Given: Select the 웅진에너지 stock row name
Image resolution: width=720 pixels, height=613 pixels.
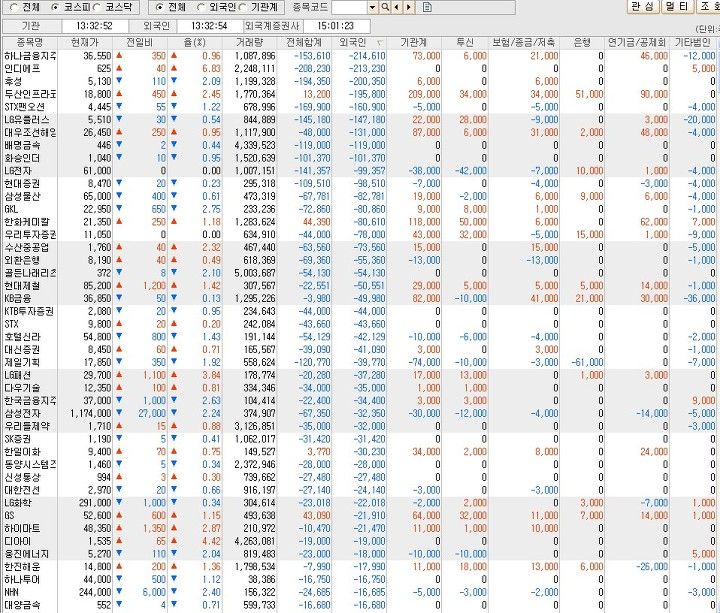Looking at the screenshot, I should click(x=26, y=554).
